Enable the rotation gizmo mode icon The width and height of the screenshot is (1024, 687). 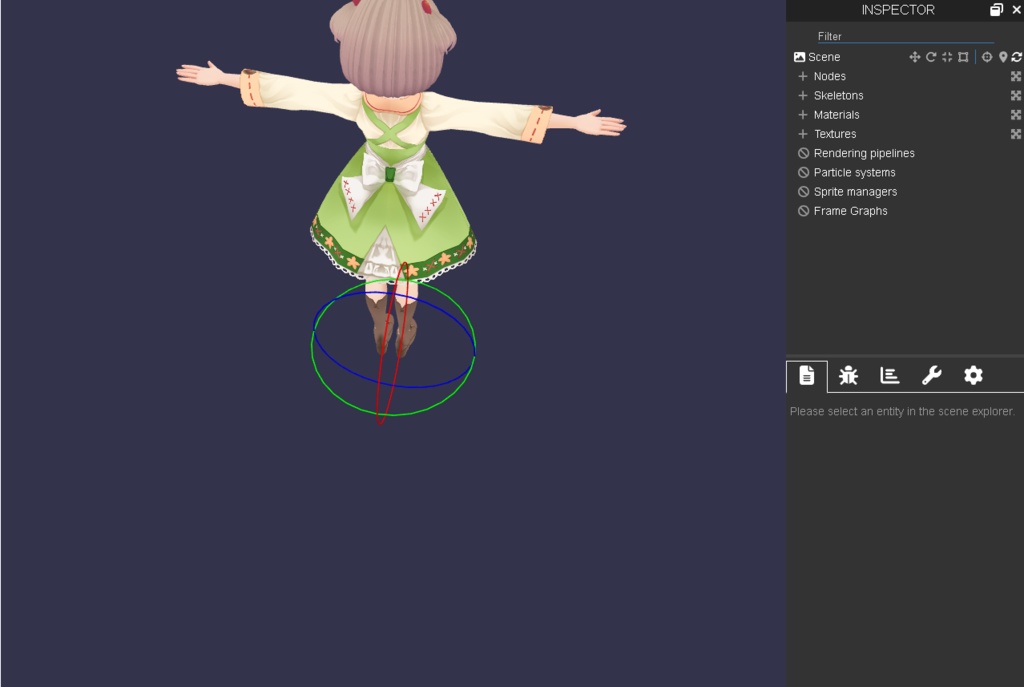pyautogui.click(x=931, y=57)
